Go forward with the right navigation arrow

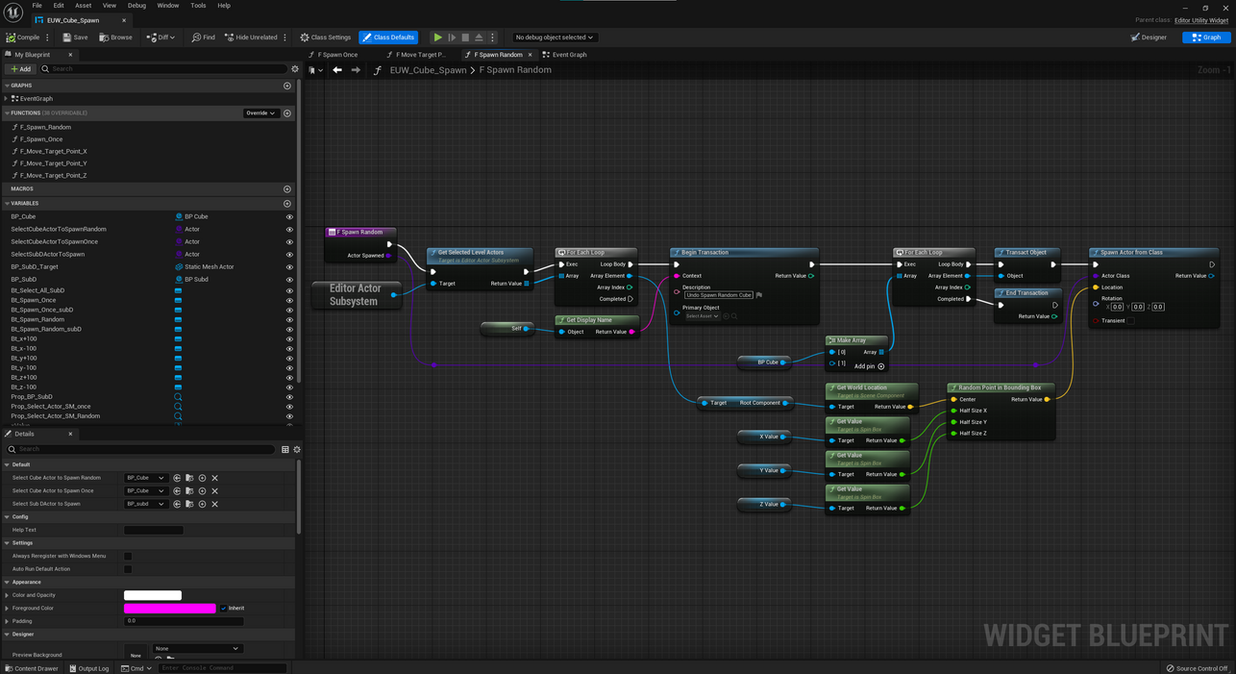[356, 70]
